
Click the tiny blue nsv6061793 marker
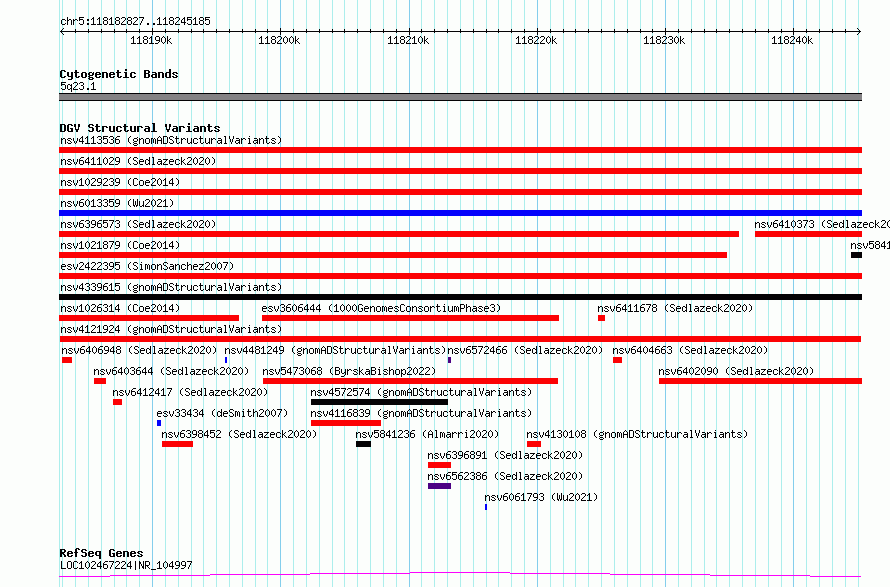pos(486,507)
